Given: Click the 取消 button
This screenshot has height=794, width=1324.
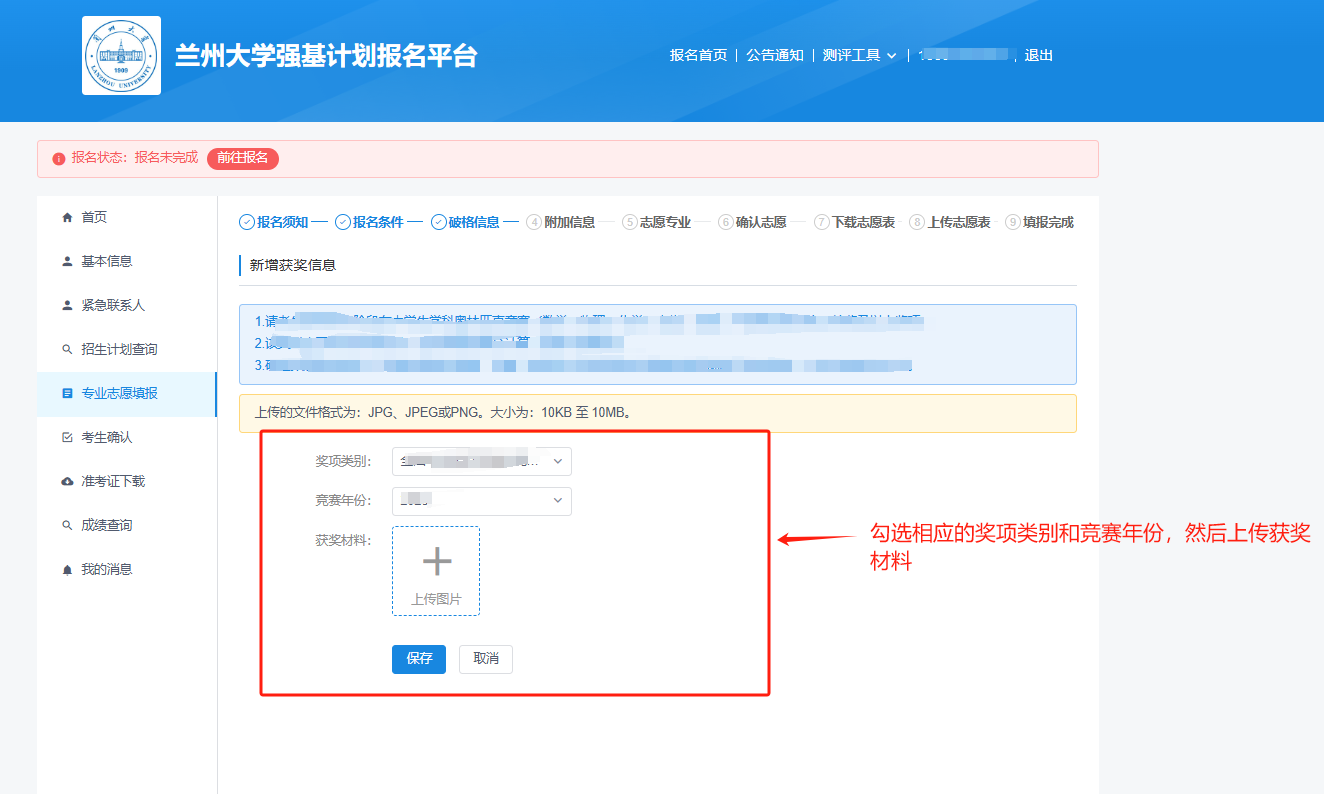Looking at the screenshot, I should tap(486, 659).
